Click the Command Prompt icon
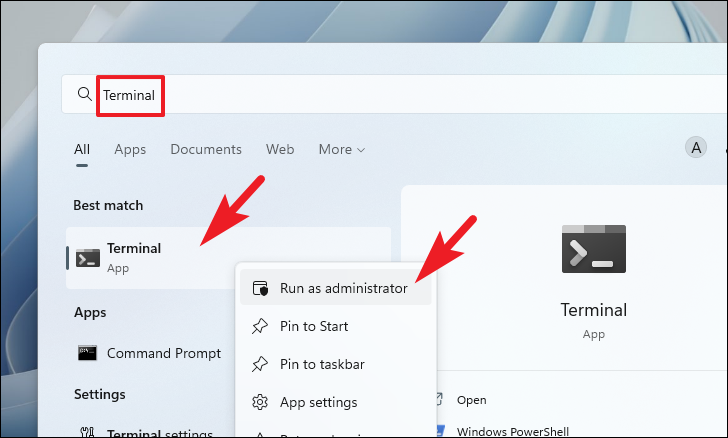 click(87, 353)
